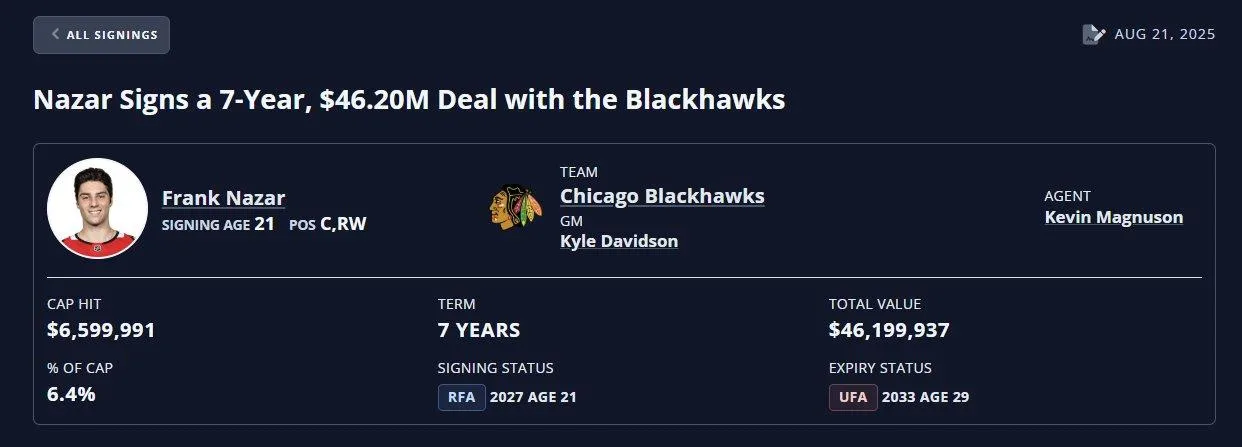Click the back chevron arrow icon
Viewport: 1242px width, 447px height.
56,35
